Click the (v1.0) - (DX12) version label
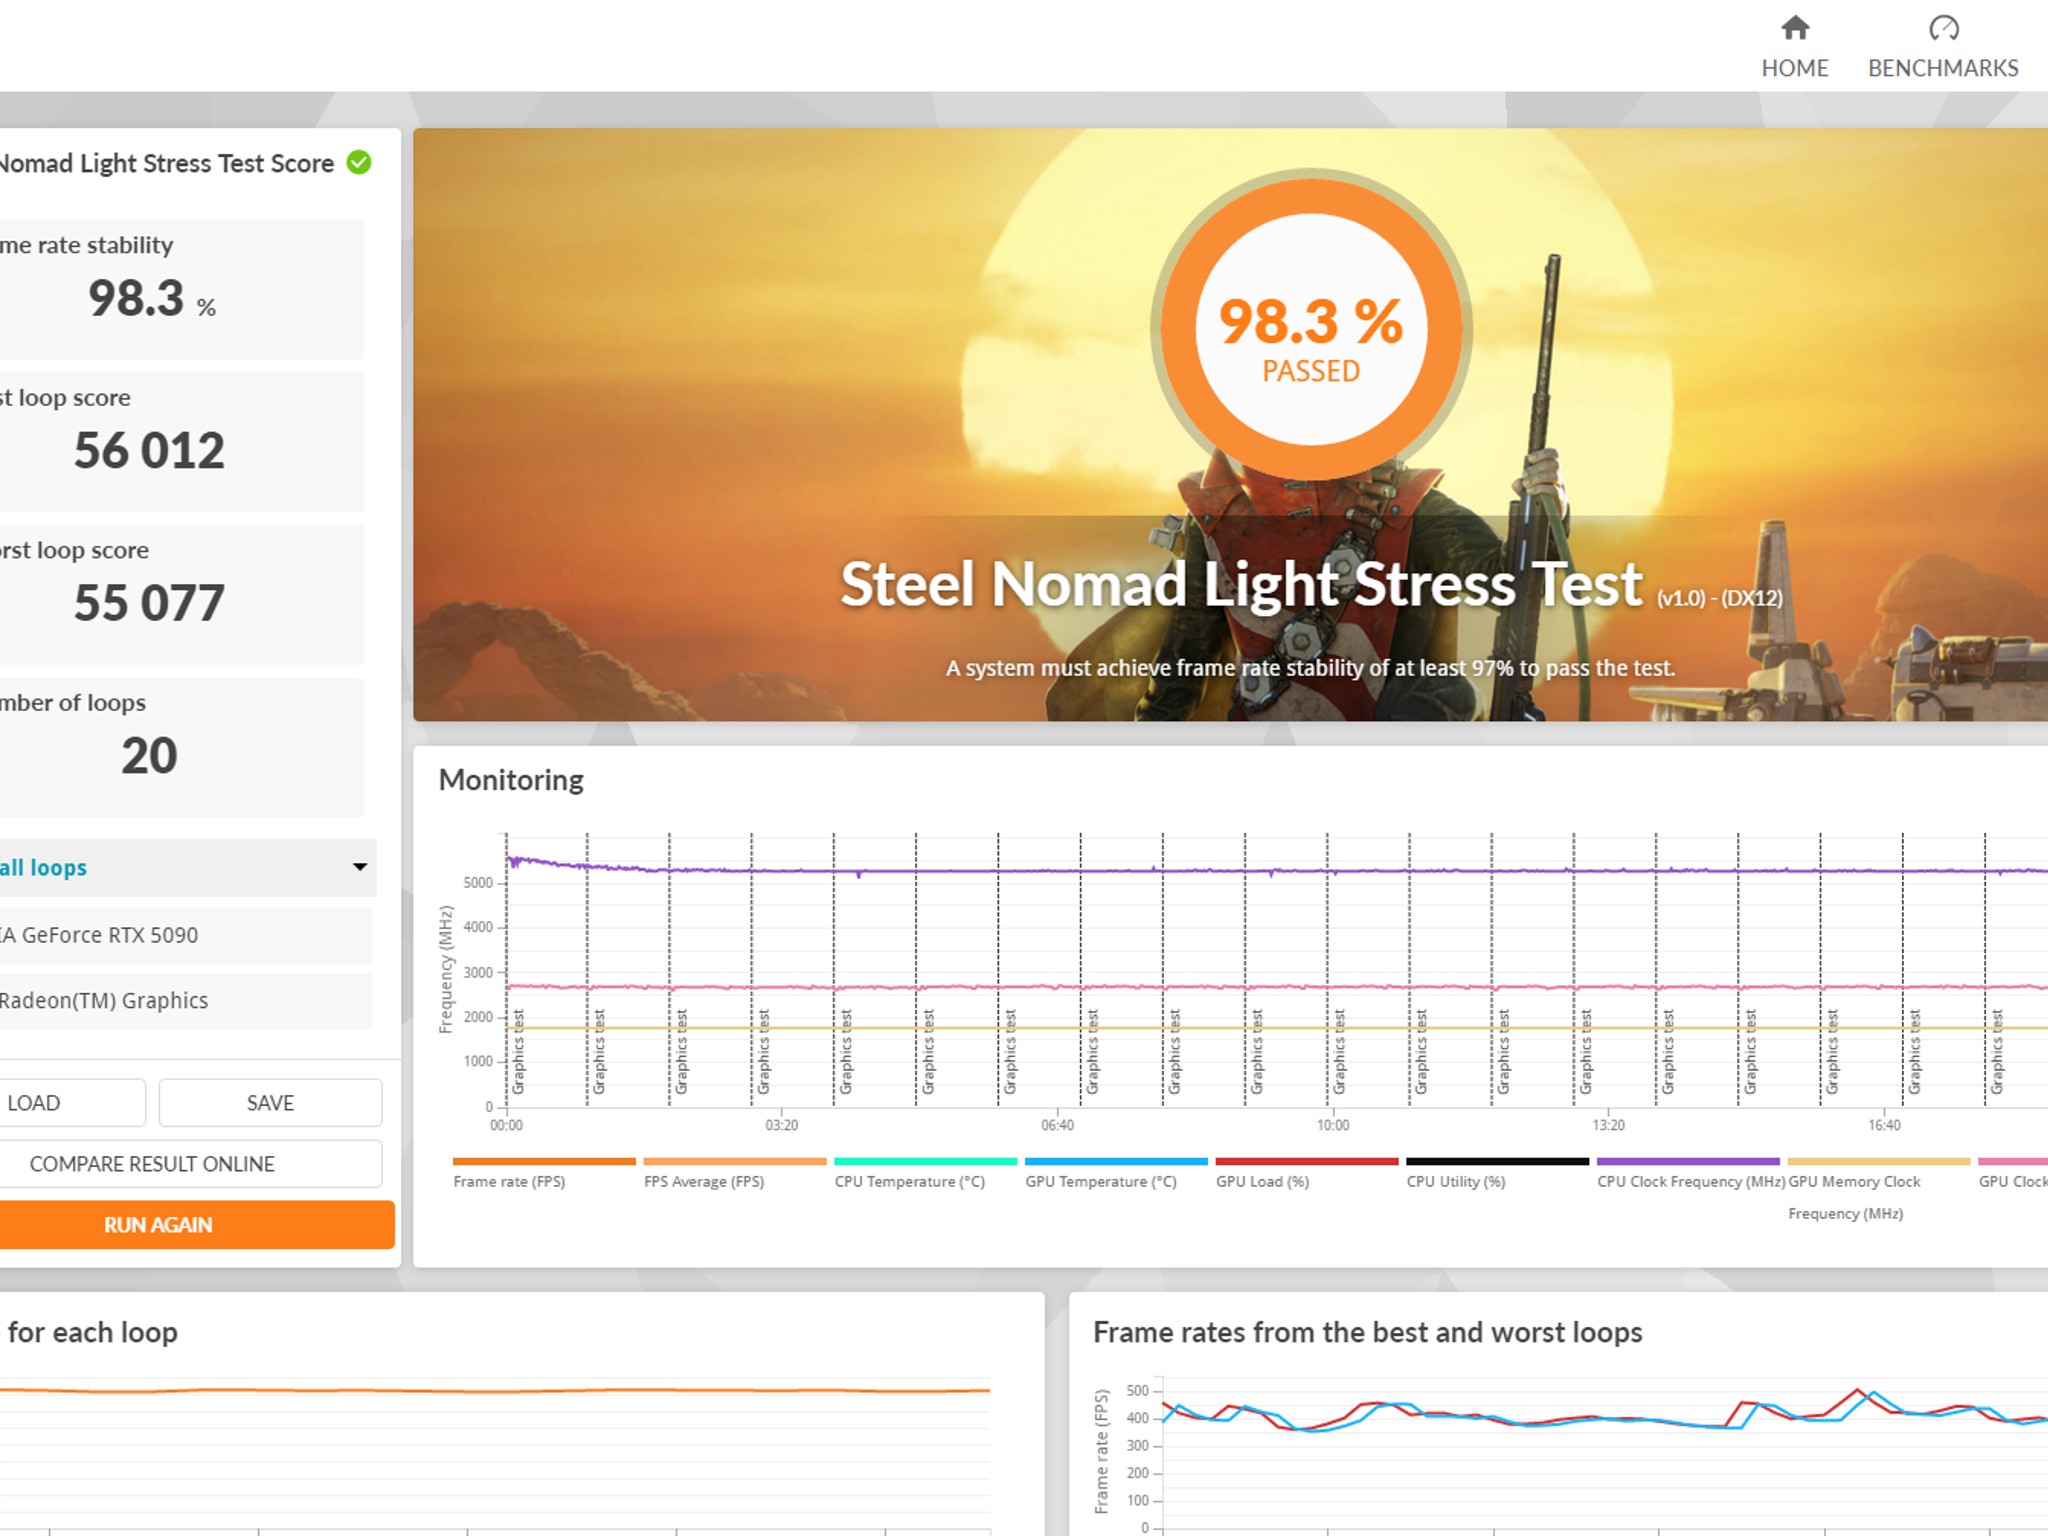2048x1536 pixels. click(1720, 598)
